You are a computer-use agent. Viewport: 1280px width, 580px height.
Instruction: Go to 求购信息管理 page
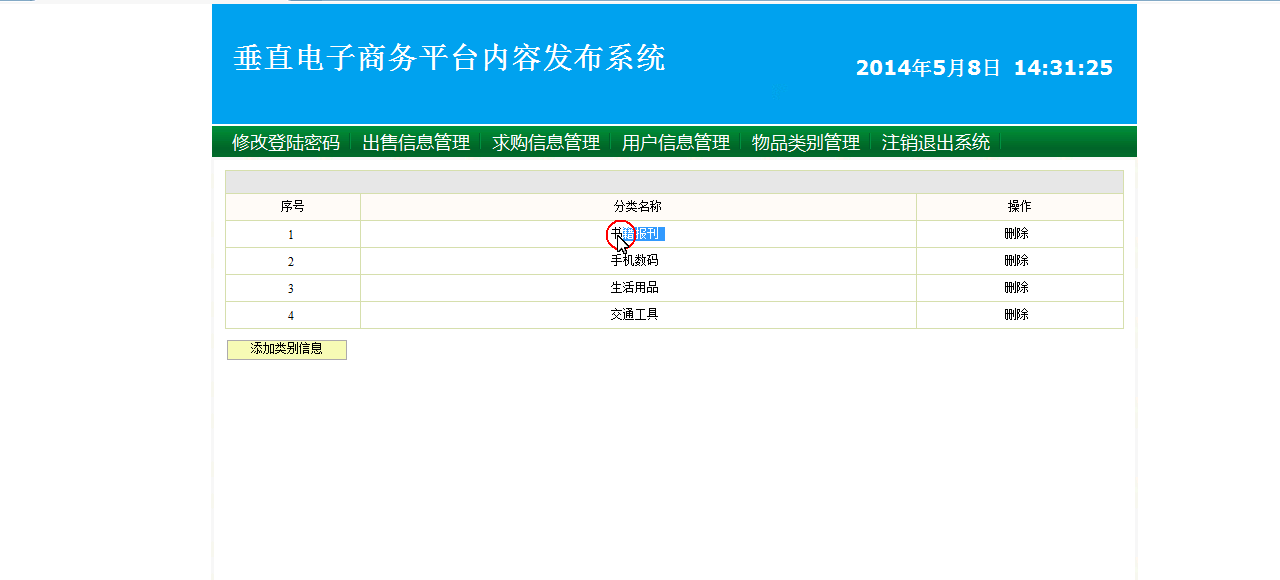click(546, 142)
